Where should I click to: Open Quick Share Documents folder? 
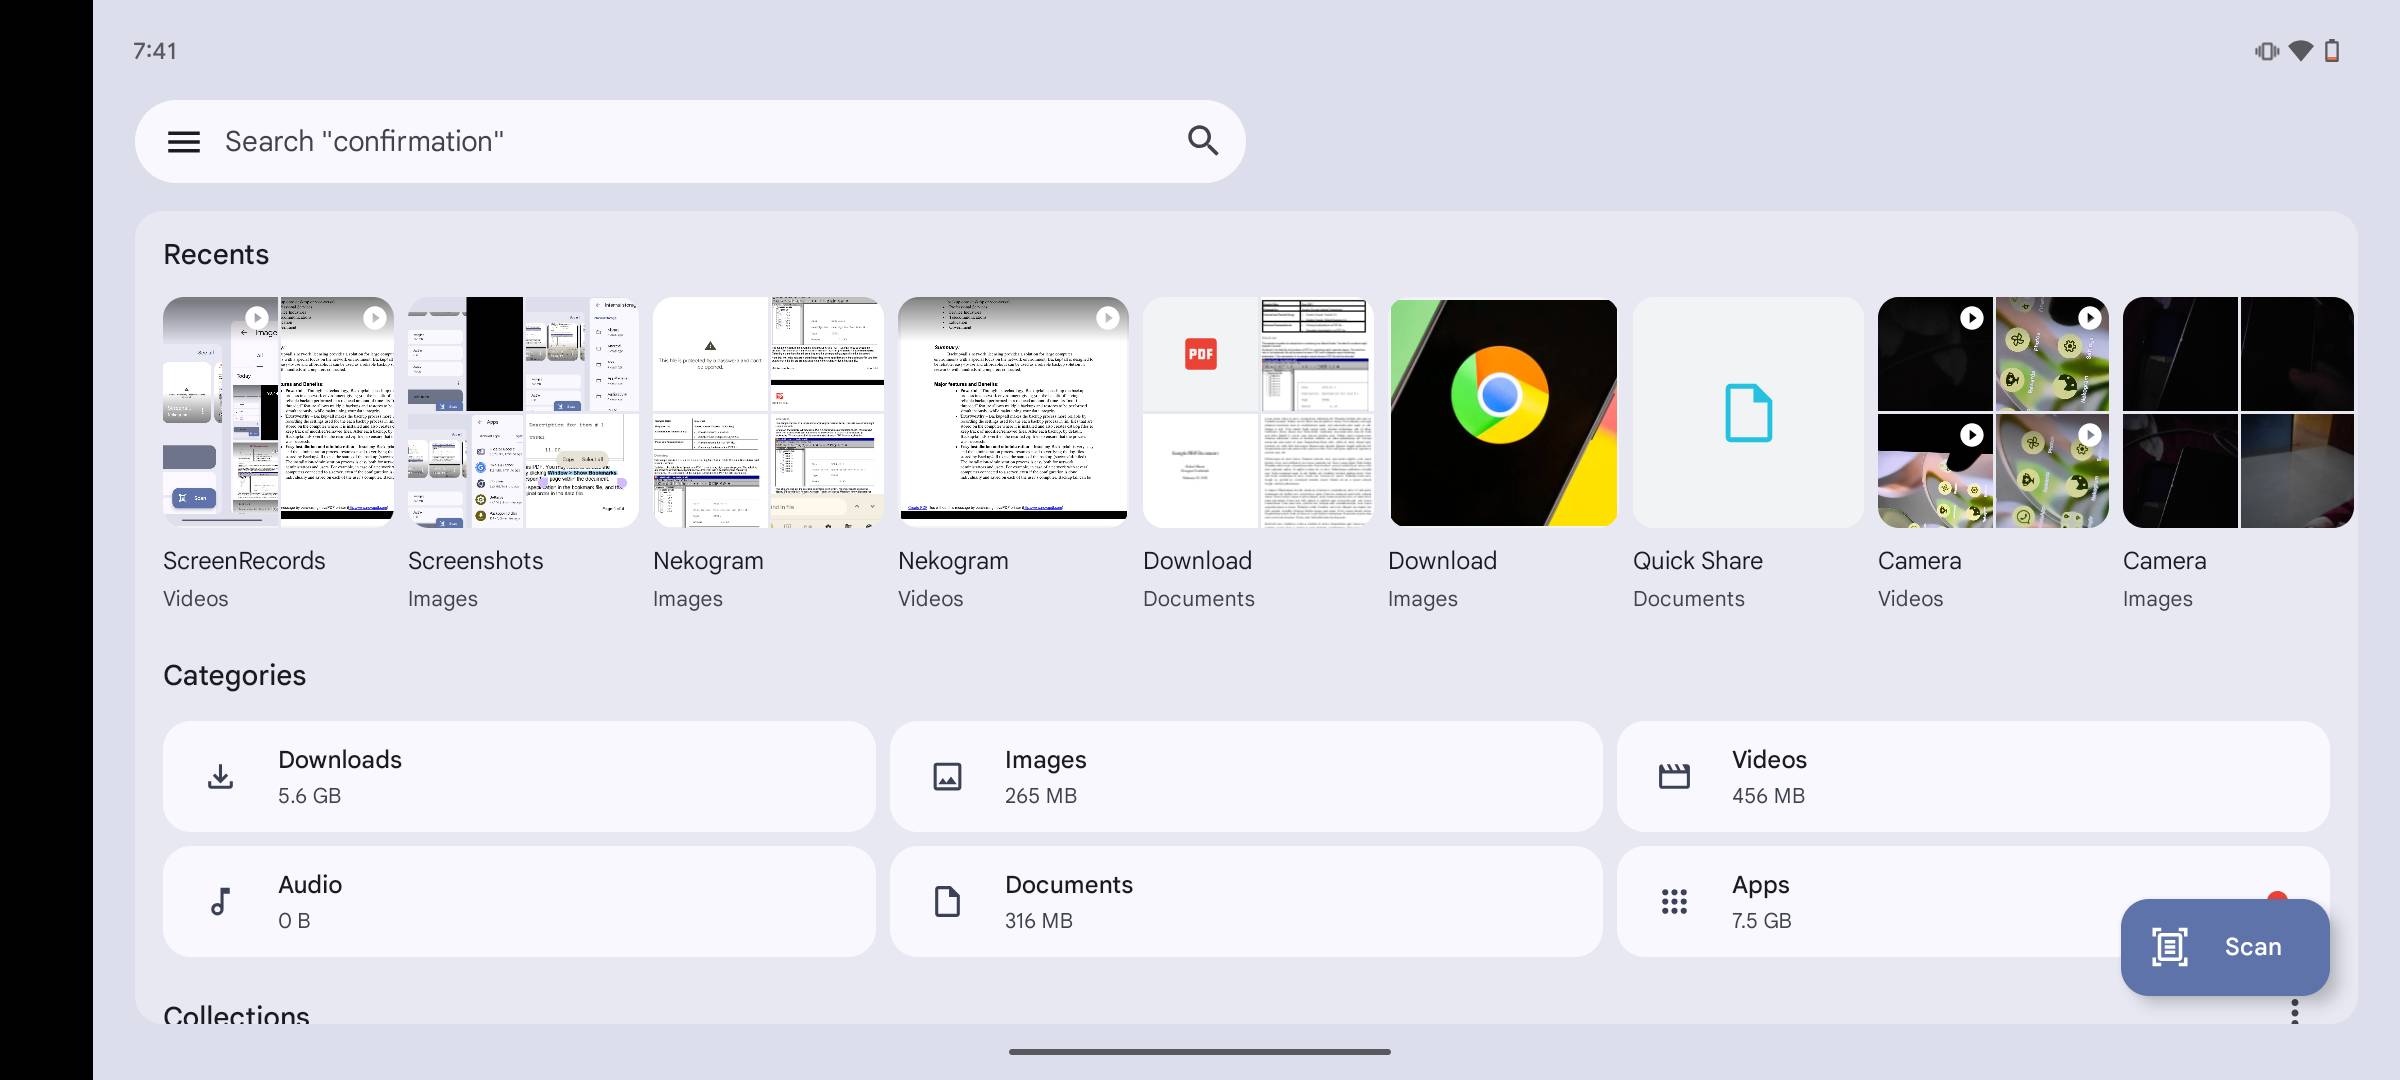[x=1748, y=410]
